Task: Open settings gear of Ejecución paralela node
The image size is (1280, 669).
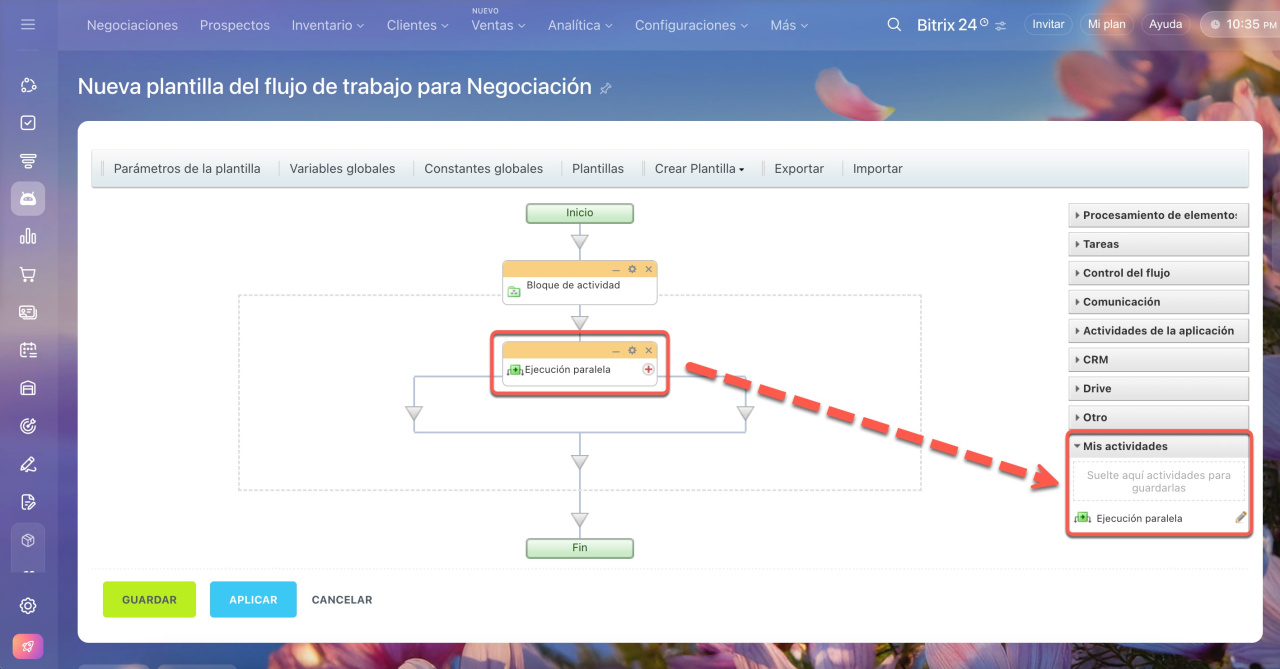Action: (632, 351)
